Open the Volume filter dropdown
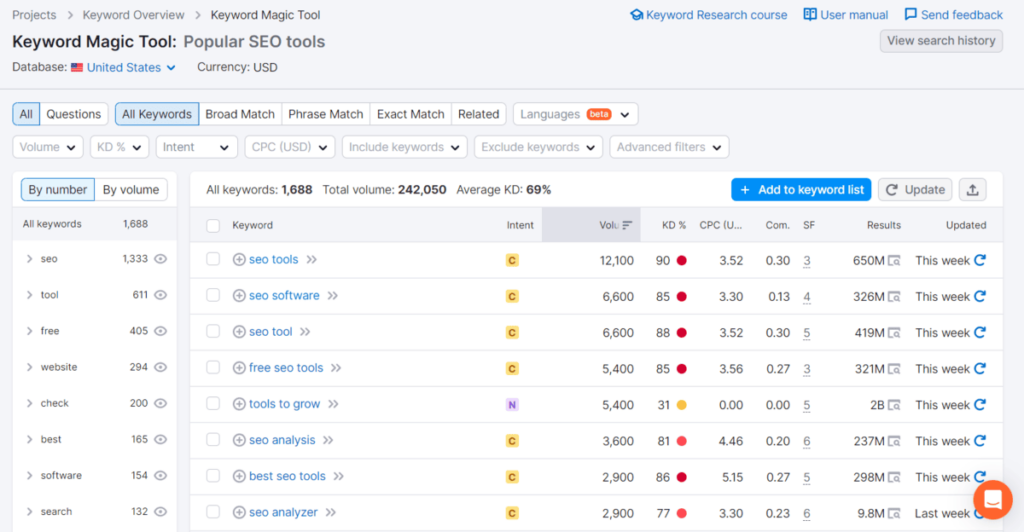The image size is (1024, 532). 48,147
